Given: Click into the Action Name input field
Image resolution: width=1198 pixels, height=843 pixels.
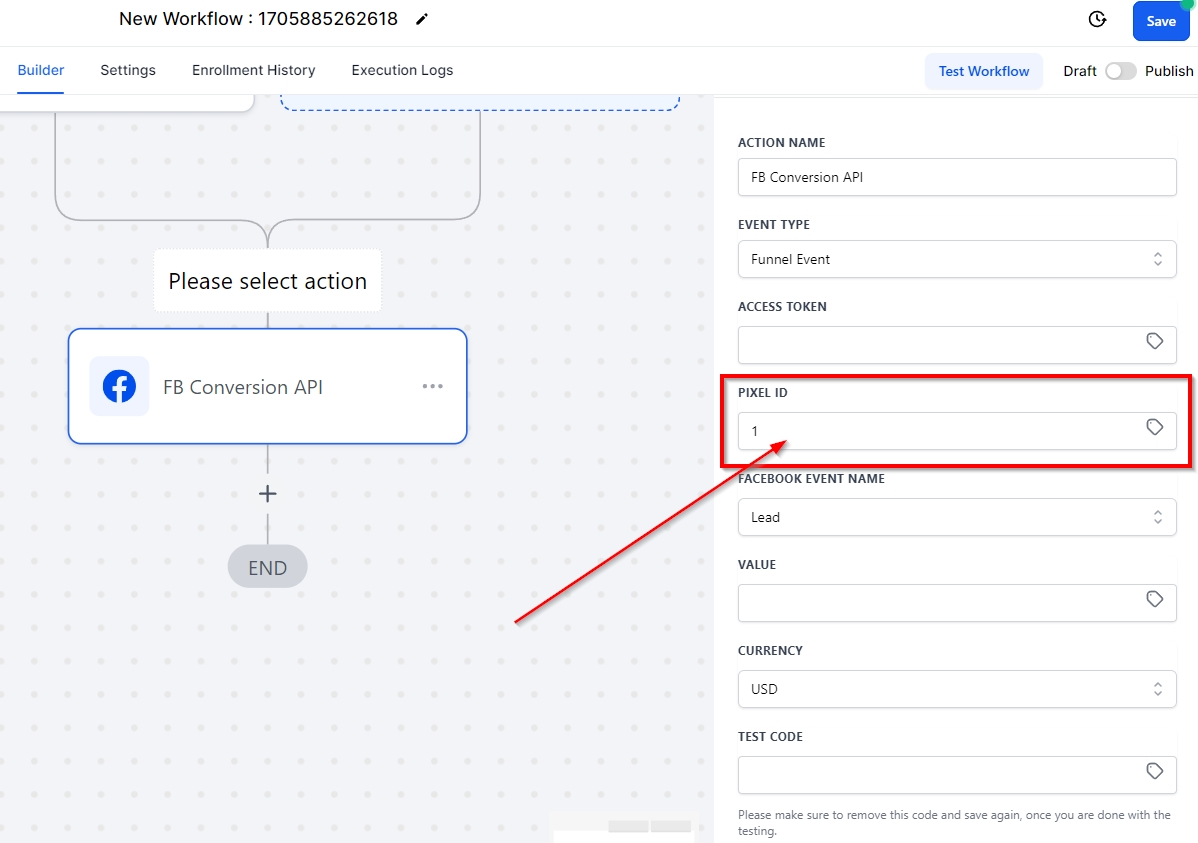Looking at the screenshot, I should [956, 177].
